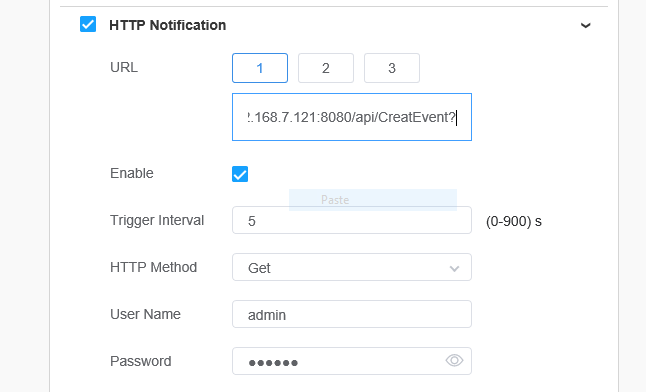646x392 pixels.
Task: Collapse the HTTP Notification section chevron
Action: [585, 26]
